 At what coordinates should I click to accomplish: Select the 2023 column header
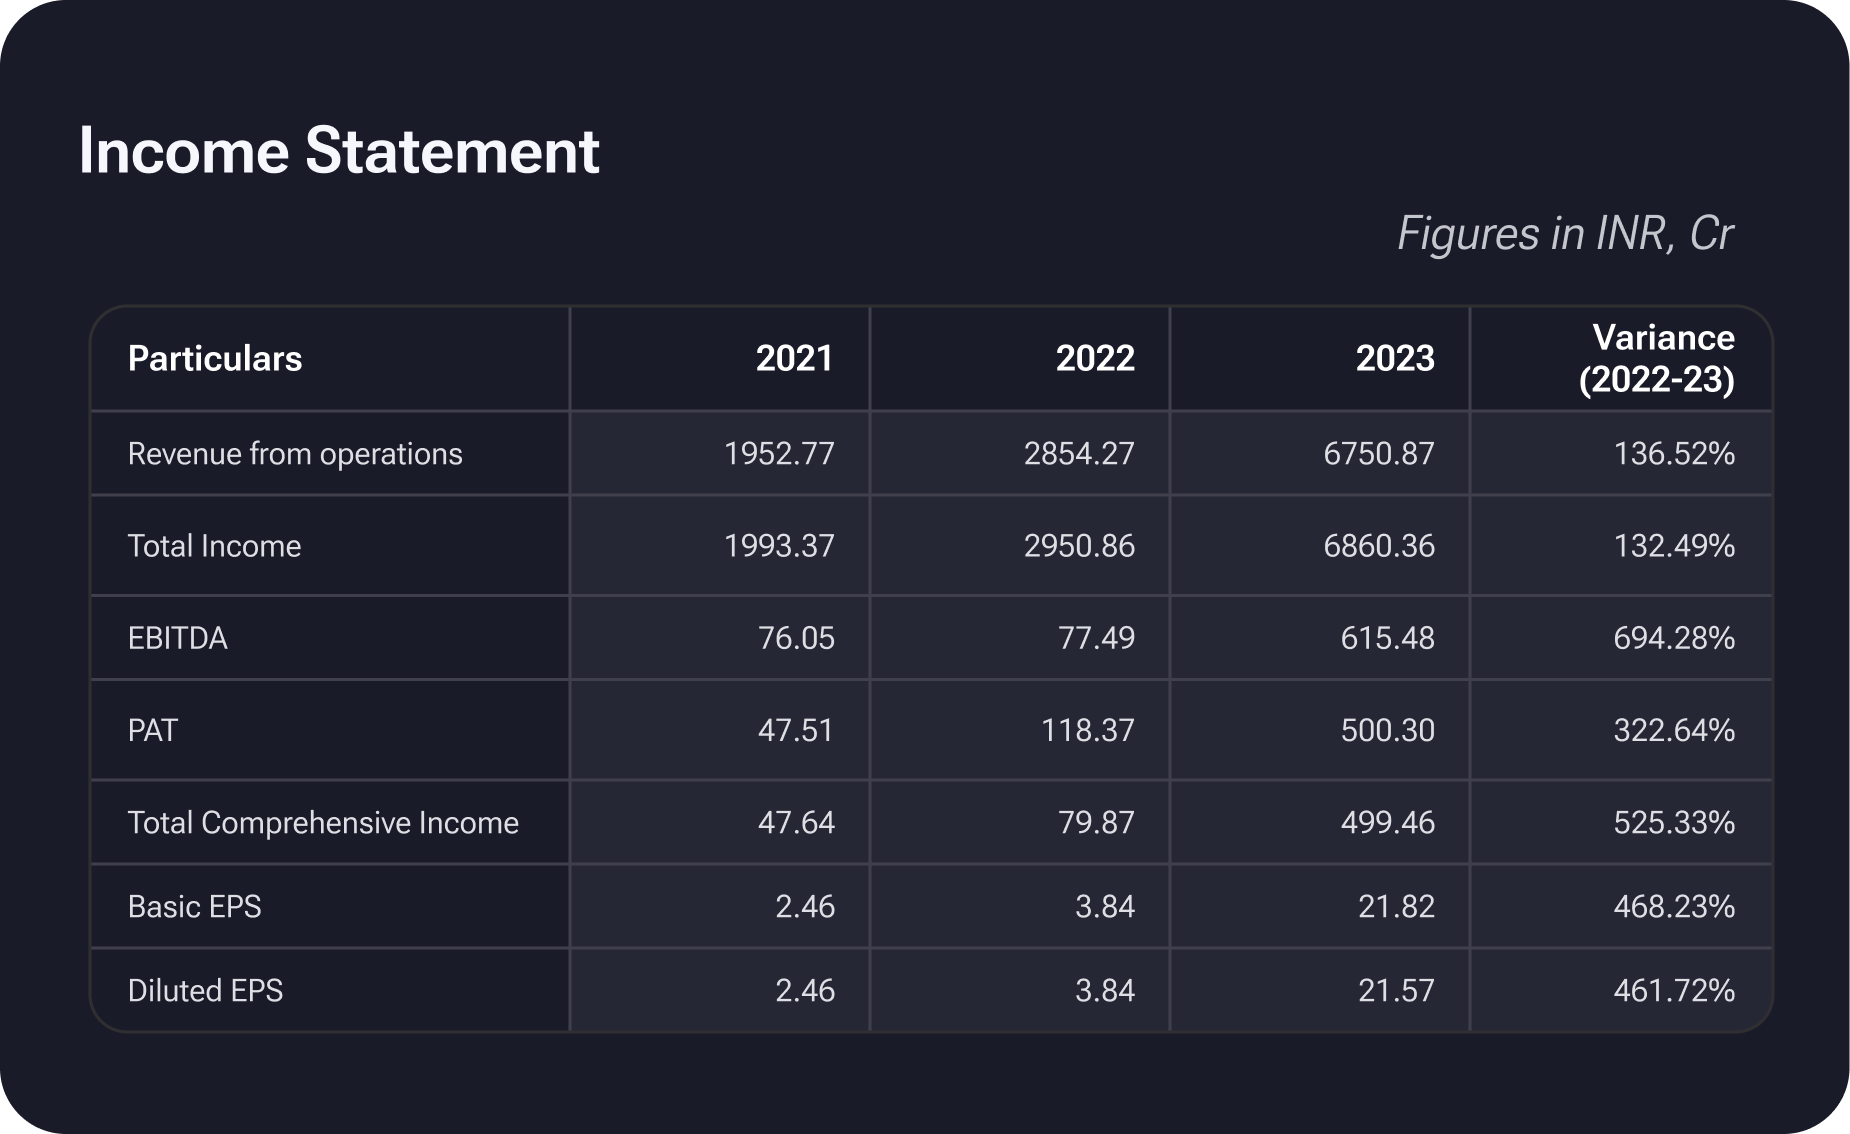[1394, 359]
